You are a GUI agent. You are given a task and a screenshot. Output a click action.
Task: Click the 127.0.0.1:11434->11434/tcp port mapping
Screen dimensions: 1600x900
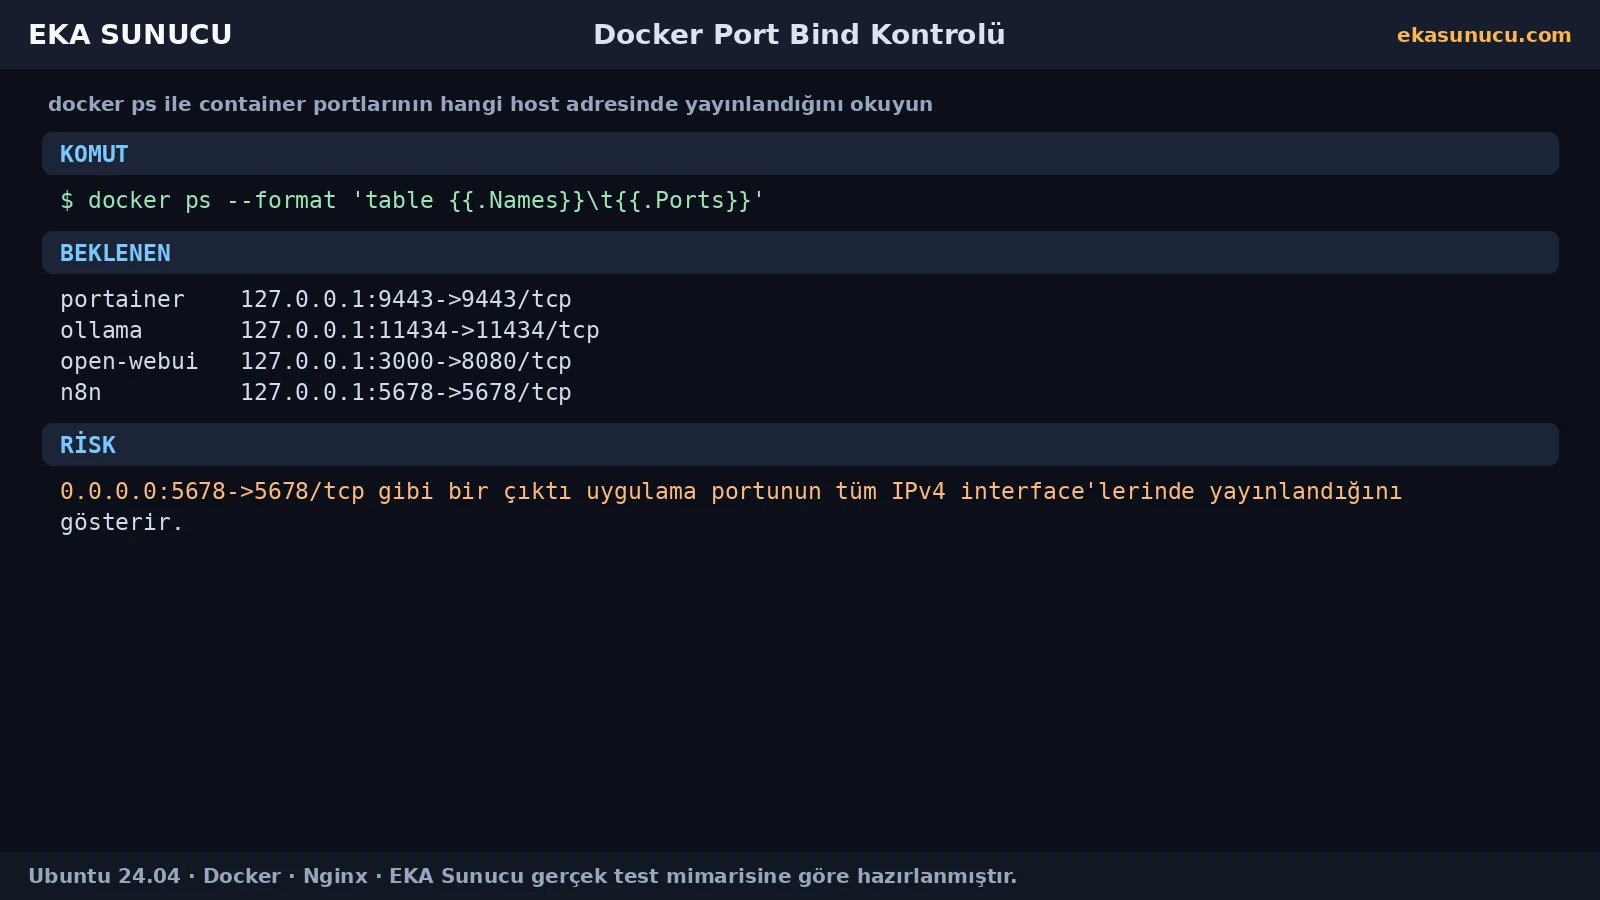[420, 330]
